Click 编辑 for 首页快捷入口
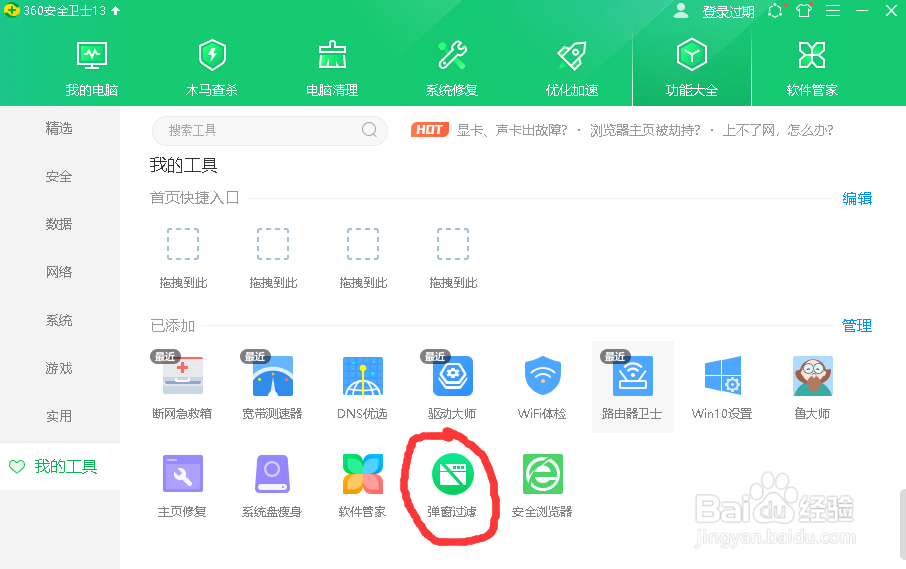Screen dimensions: 906x569 (857, 198)
